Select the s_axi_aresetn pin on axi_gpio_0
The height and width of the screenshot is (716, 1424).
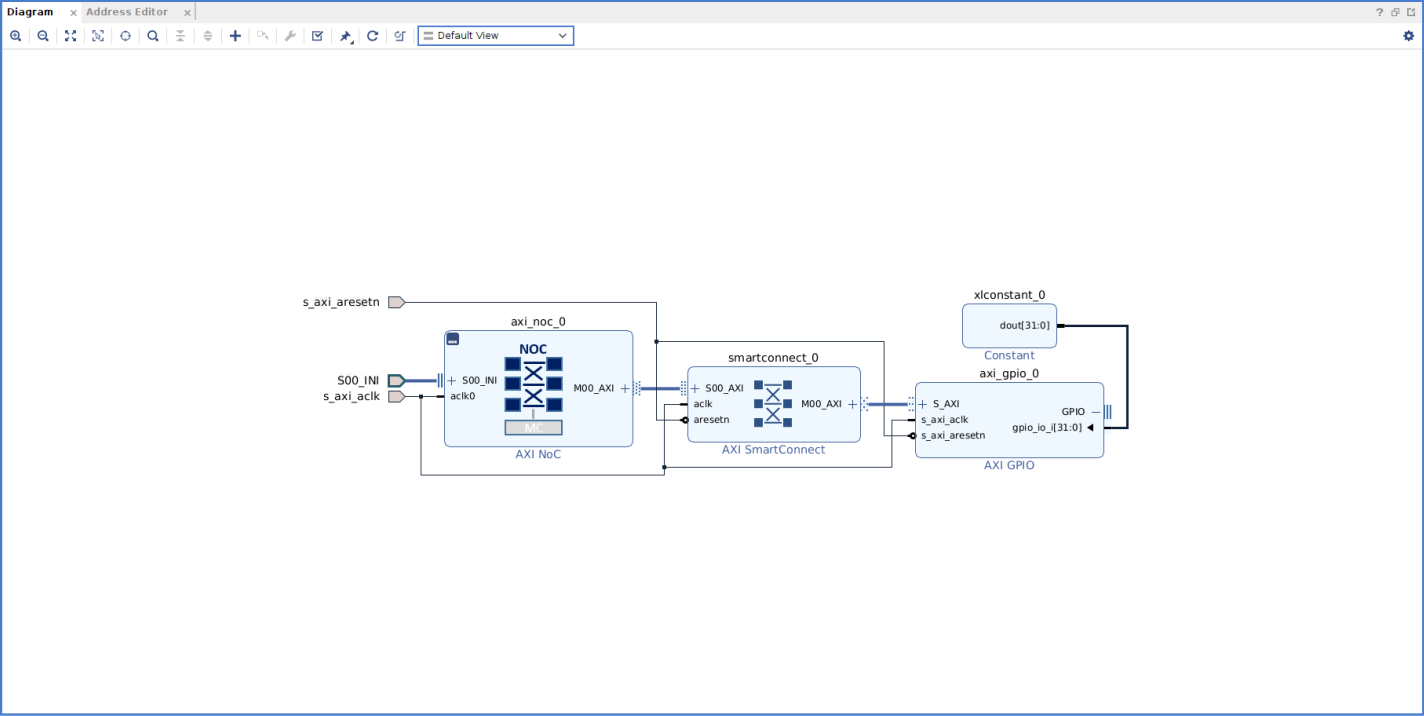tap(953, 436)
